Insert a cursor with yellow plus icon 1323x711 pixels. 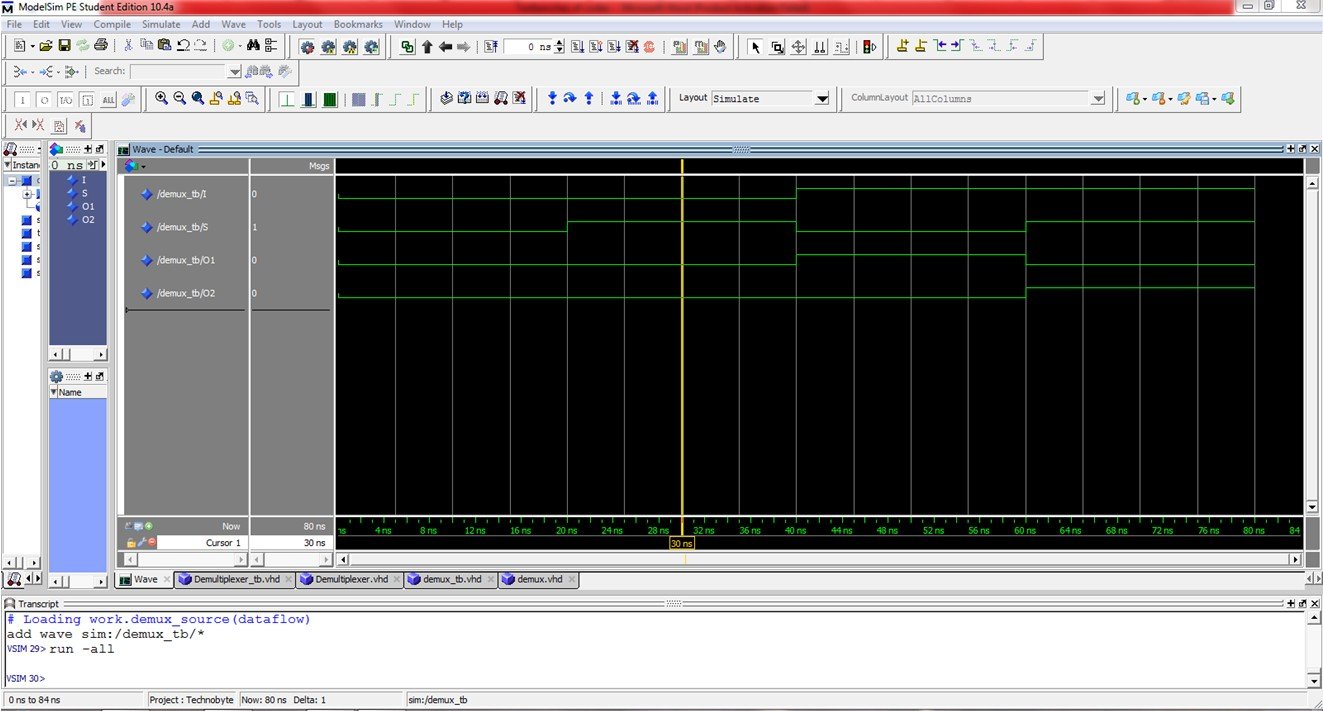[902, 46]
